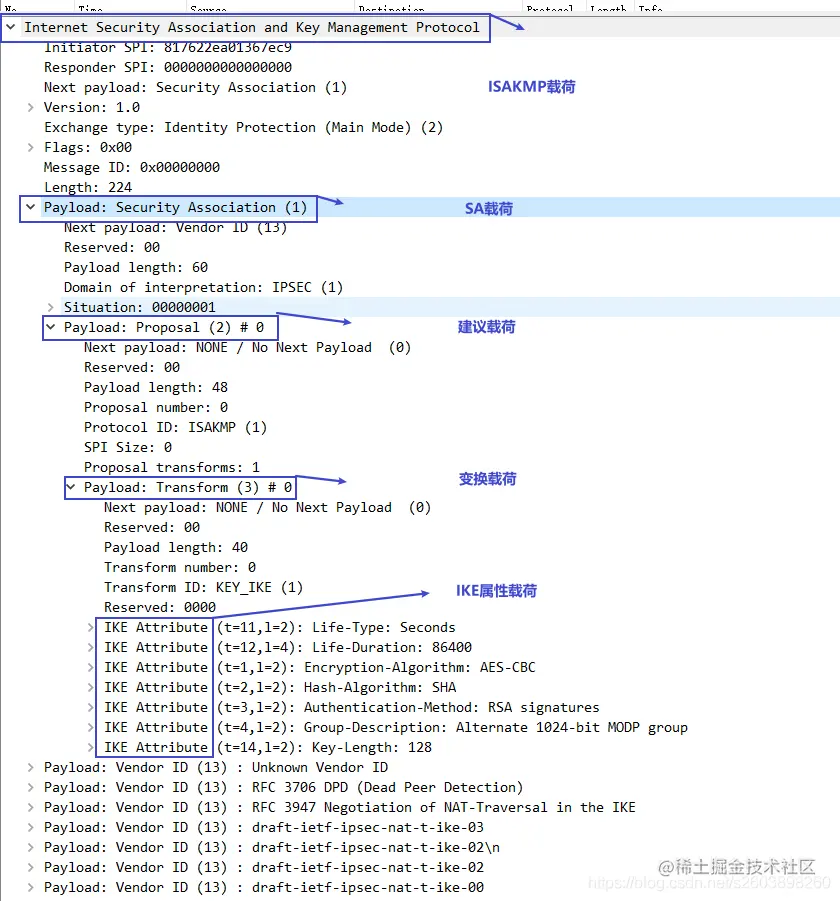The width and height of the screenshot is (840, 901).
Task: Select the SPI Size: 0 row
Action: click(128, 447)
